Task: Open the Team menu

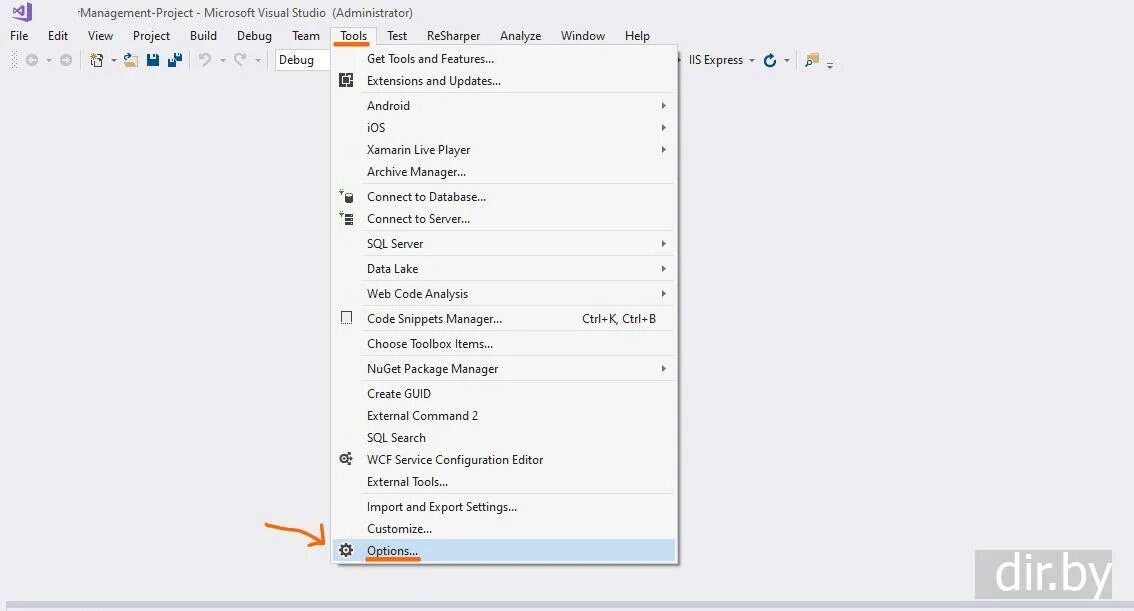Action: coord(306,35)
